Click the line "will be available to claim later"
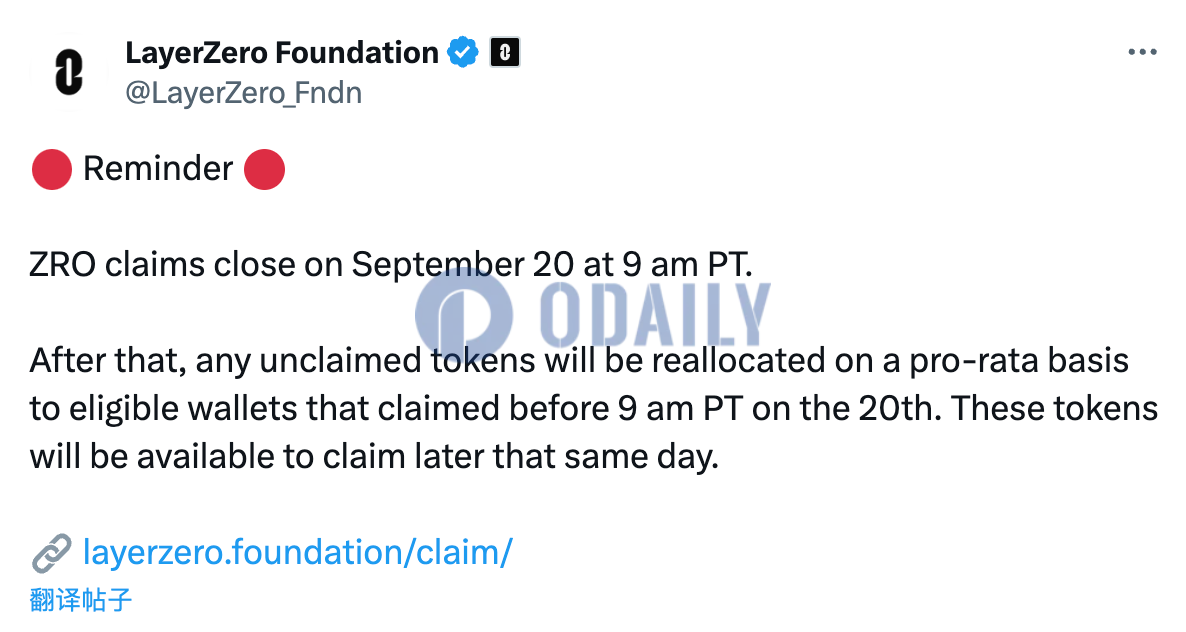Screen dimensions: 1186x632 coord(373,457)
